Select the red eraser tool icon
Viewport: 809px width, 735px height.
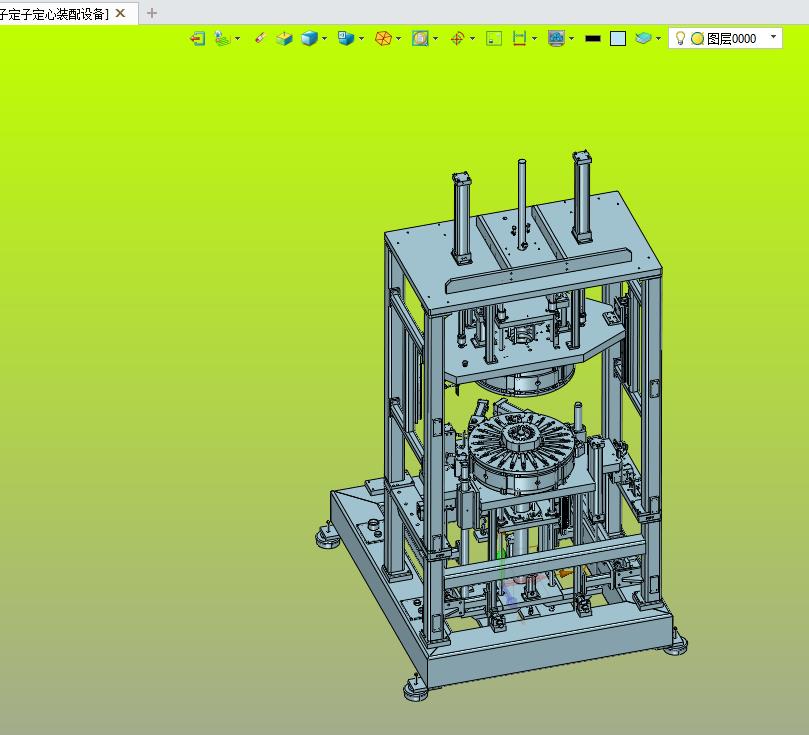(260, 39)
